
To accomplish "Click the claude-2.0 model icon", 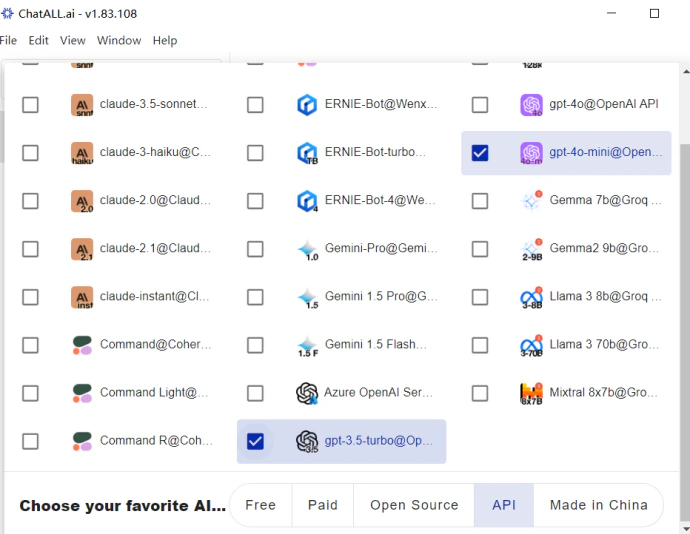I will (82, 201).
